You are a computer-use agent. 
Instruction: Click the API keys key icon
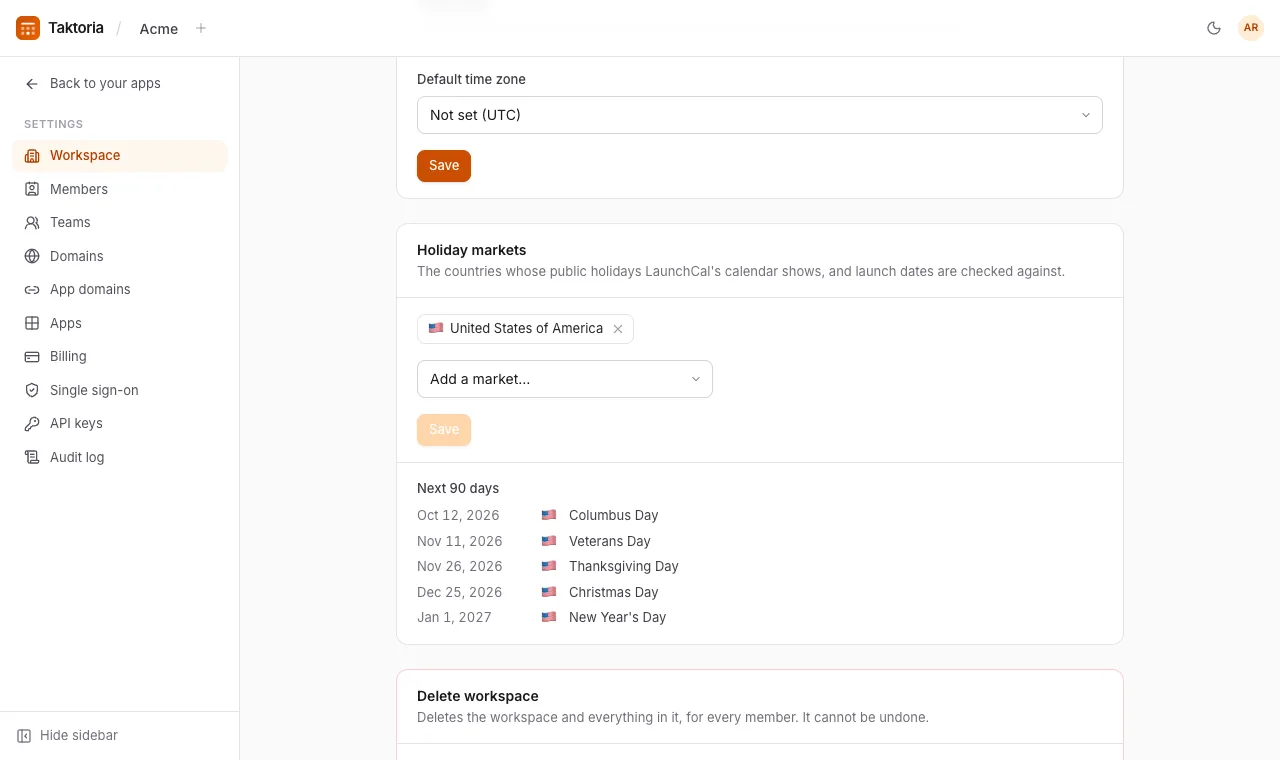point(32,424)
